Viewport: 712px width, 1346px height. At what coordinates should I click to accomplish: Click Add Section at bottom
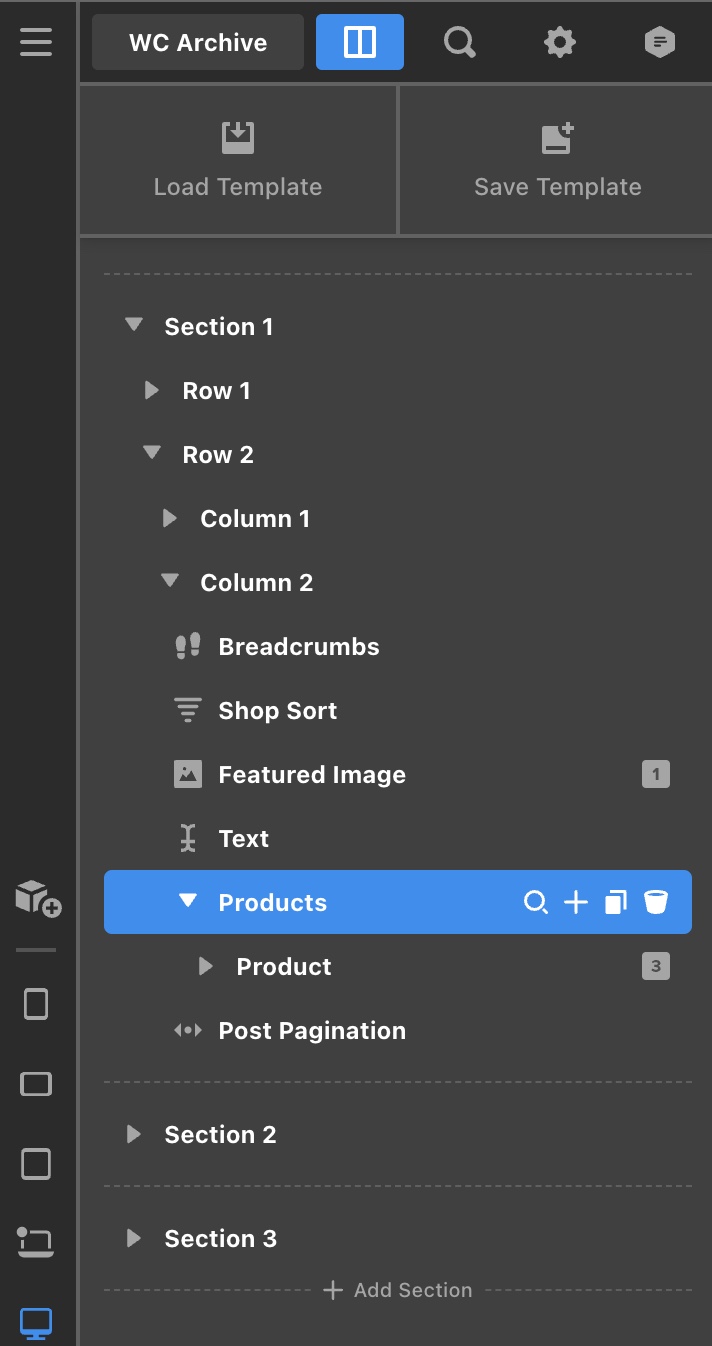[398, 1290]
